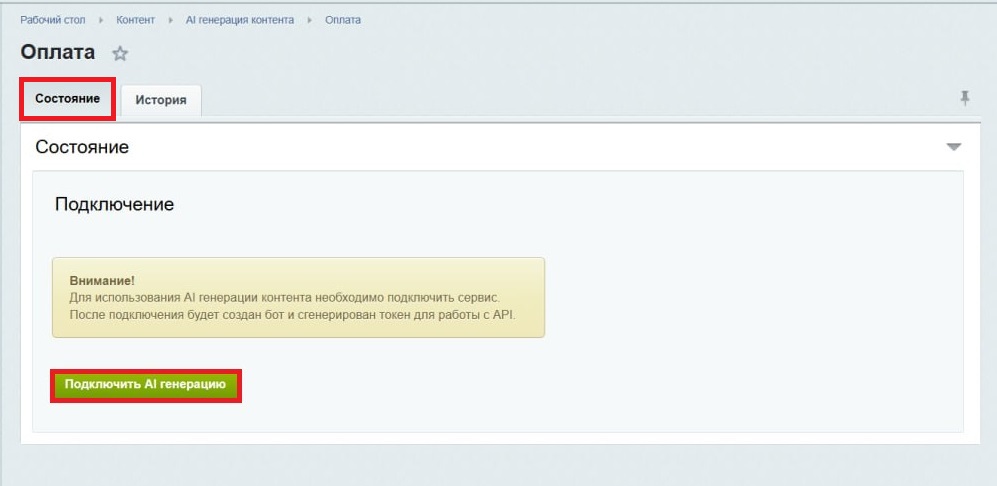
Task: Open the История tab
Action: pos(161,100)
